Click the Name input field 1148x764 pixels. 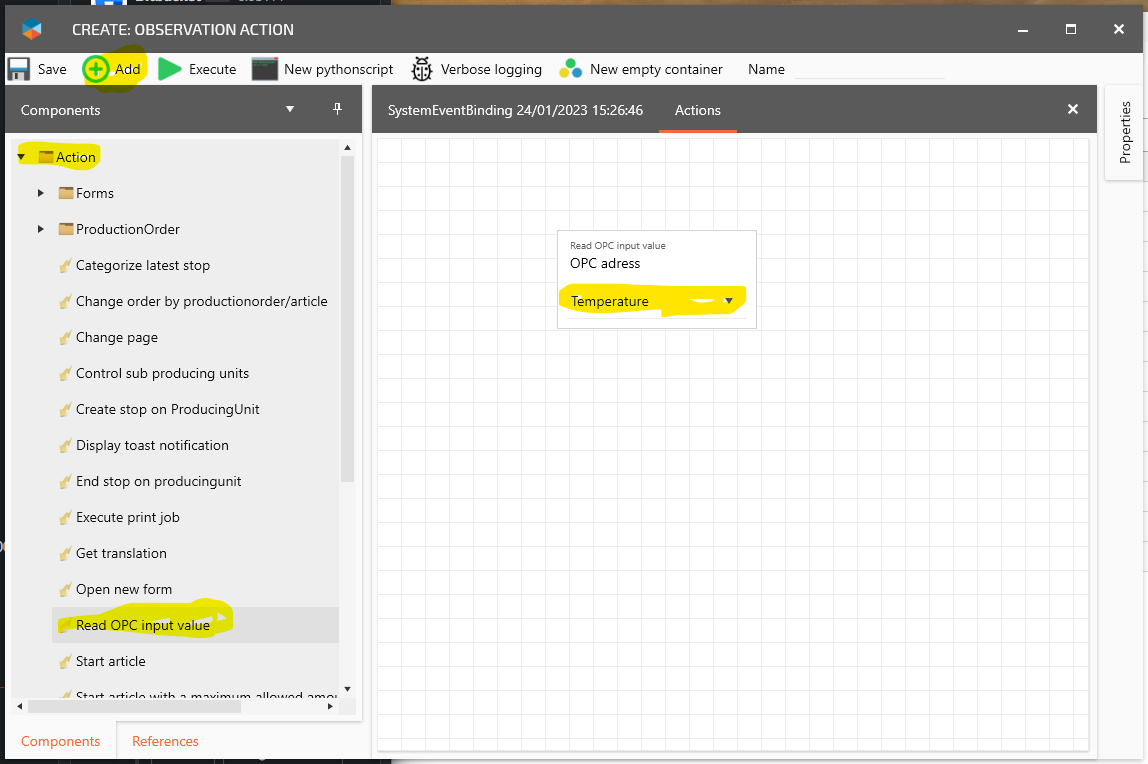coord(868,69)
